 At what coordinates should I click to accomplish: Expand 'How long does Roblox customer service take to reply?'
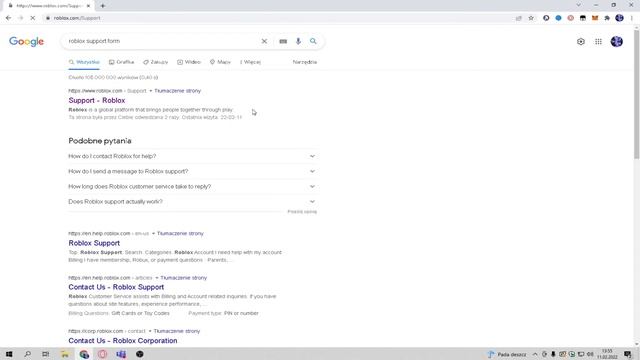tap(192, 187)
